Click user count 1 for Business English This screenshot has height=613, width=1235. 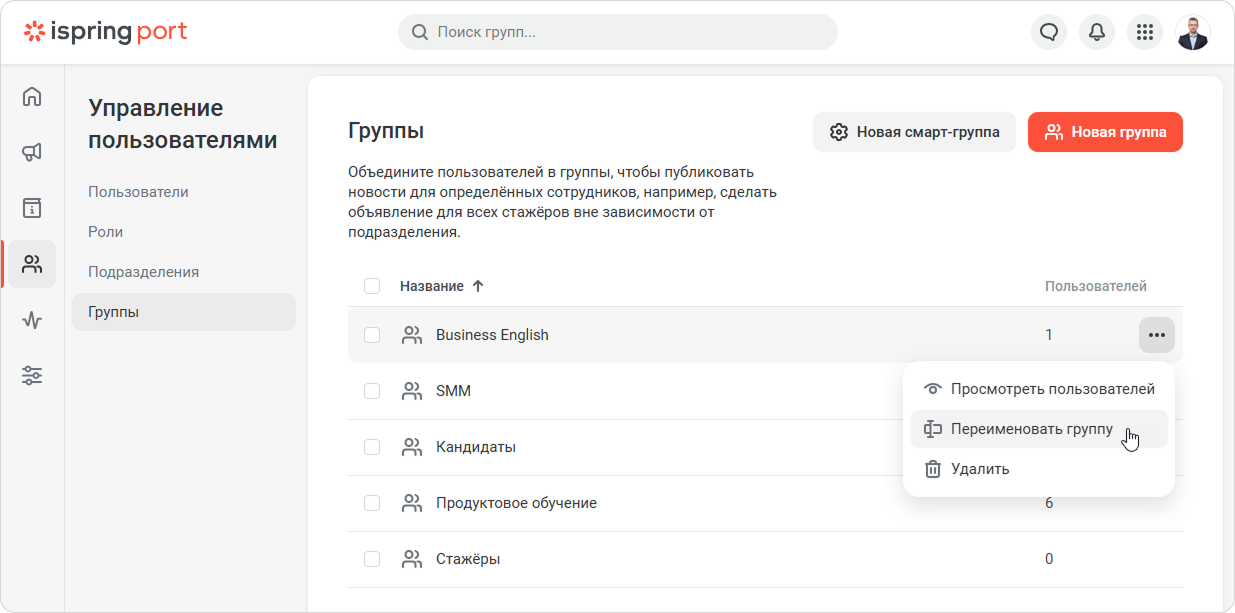click(1049, 335)
